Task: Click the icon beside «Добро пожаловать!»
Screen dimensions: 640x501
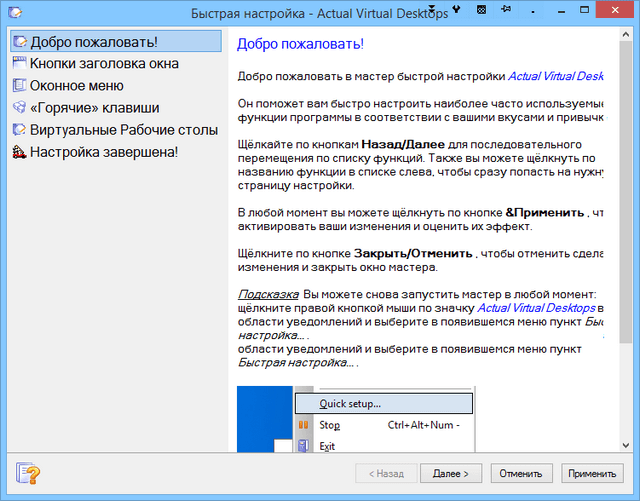Action: (x=20, y=42)
